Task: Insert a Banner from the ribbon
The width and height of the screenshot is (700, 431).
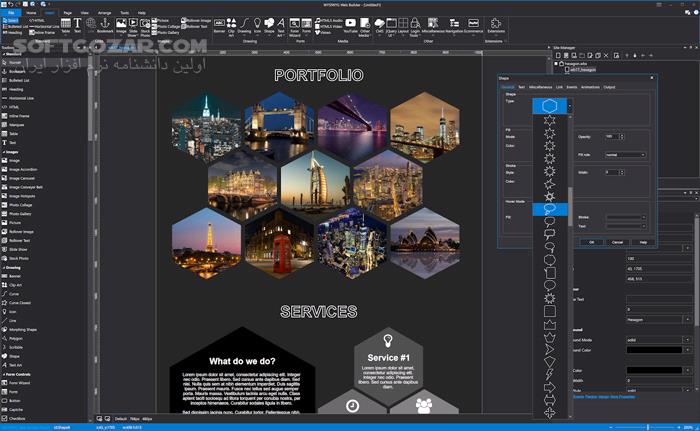Action: 219,26
